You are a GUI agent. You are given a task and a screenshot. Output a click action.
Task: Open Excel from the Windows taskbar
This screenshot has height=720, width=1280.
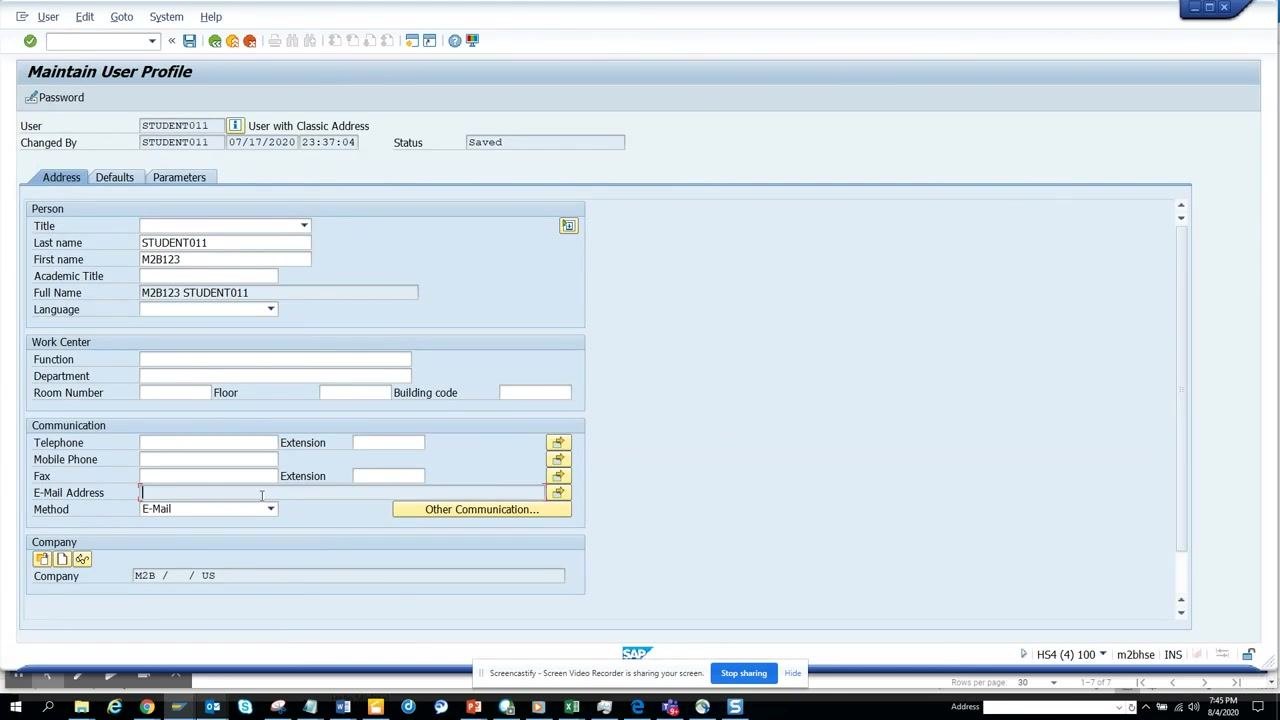click(571, 708)
